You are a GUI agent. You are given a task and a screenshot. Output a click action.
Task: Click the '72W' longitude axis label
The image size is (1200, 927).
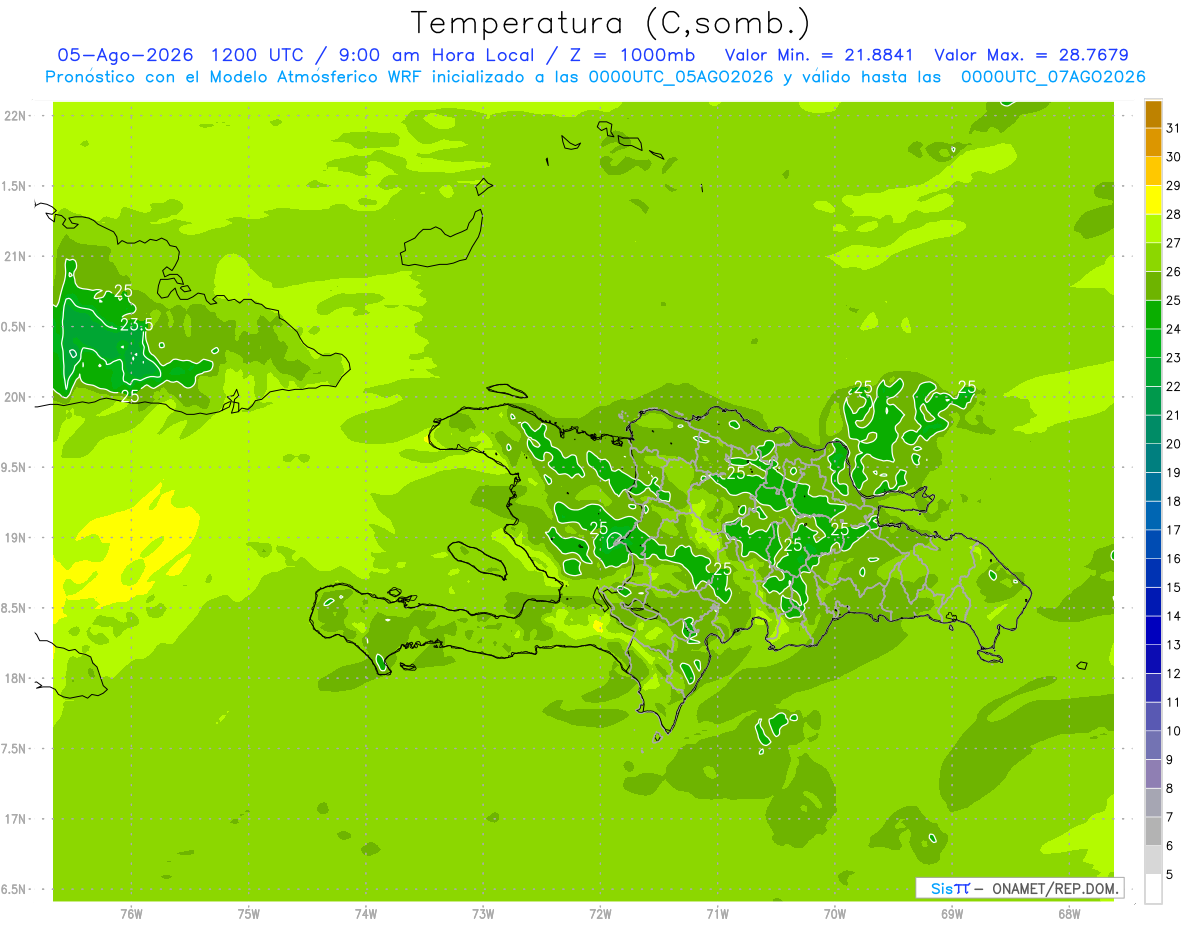[601, 914]
